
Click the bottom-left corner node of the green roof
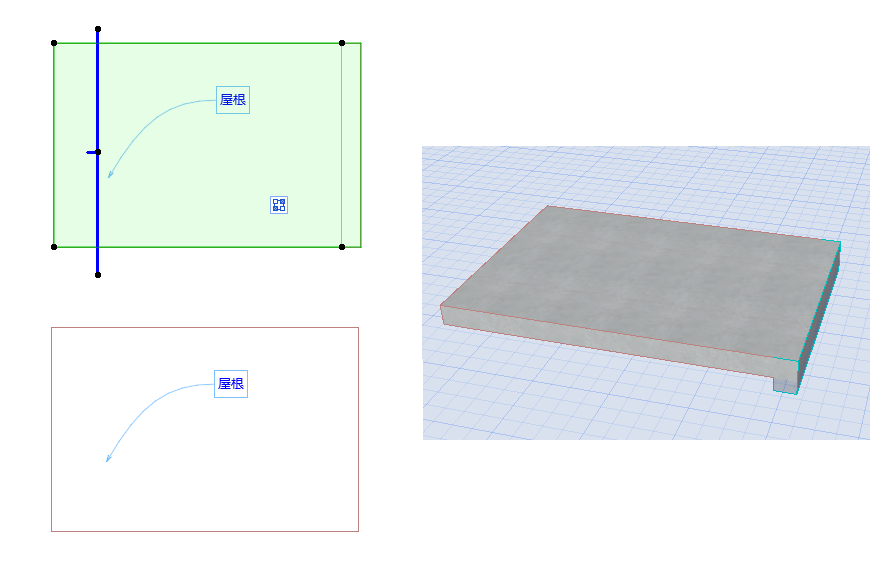tap(54, 247)
